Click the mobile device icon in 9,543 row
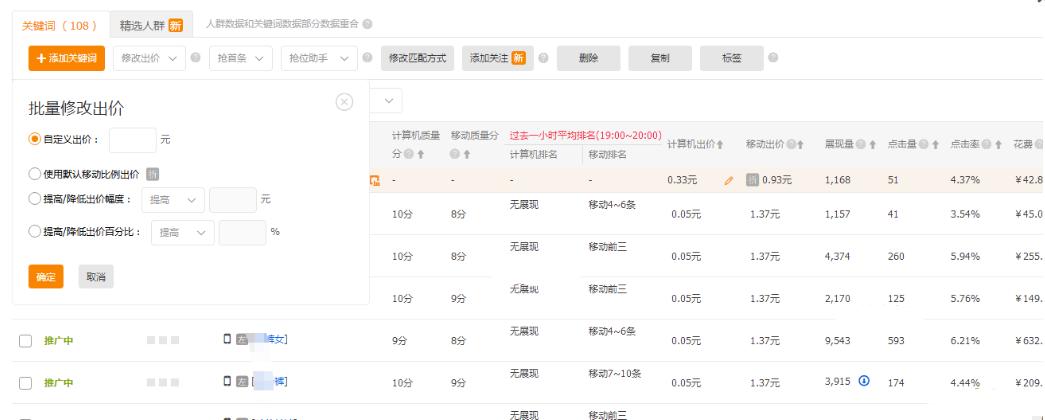This screenshot has height=420, width=1045. [227, 339]
